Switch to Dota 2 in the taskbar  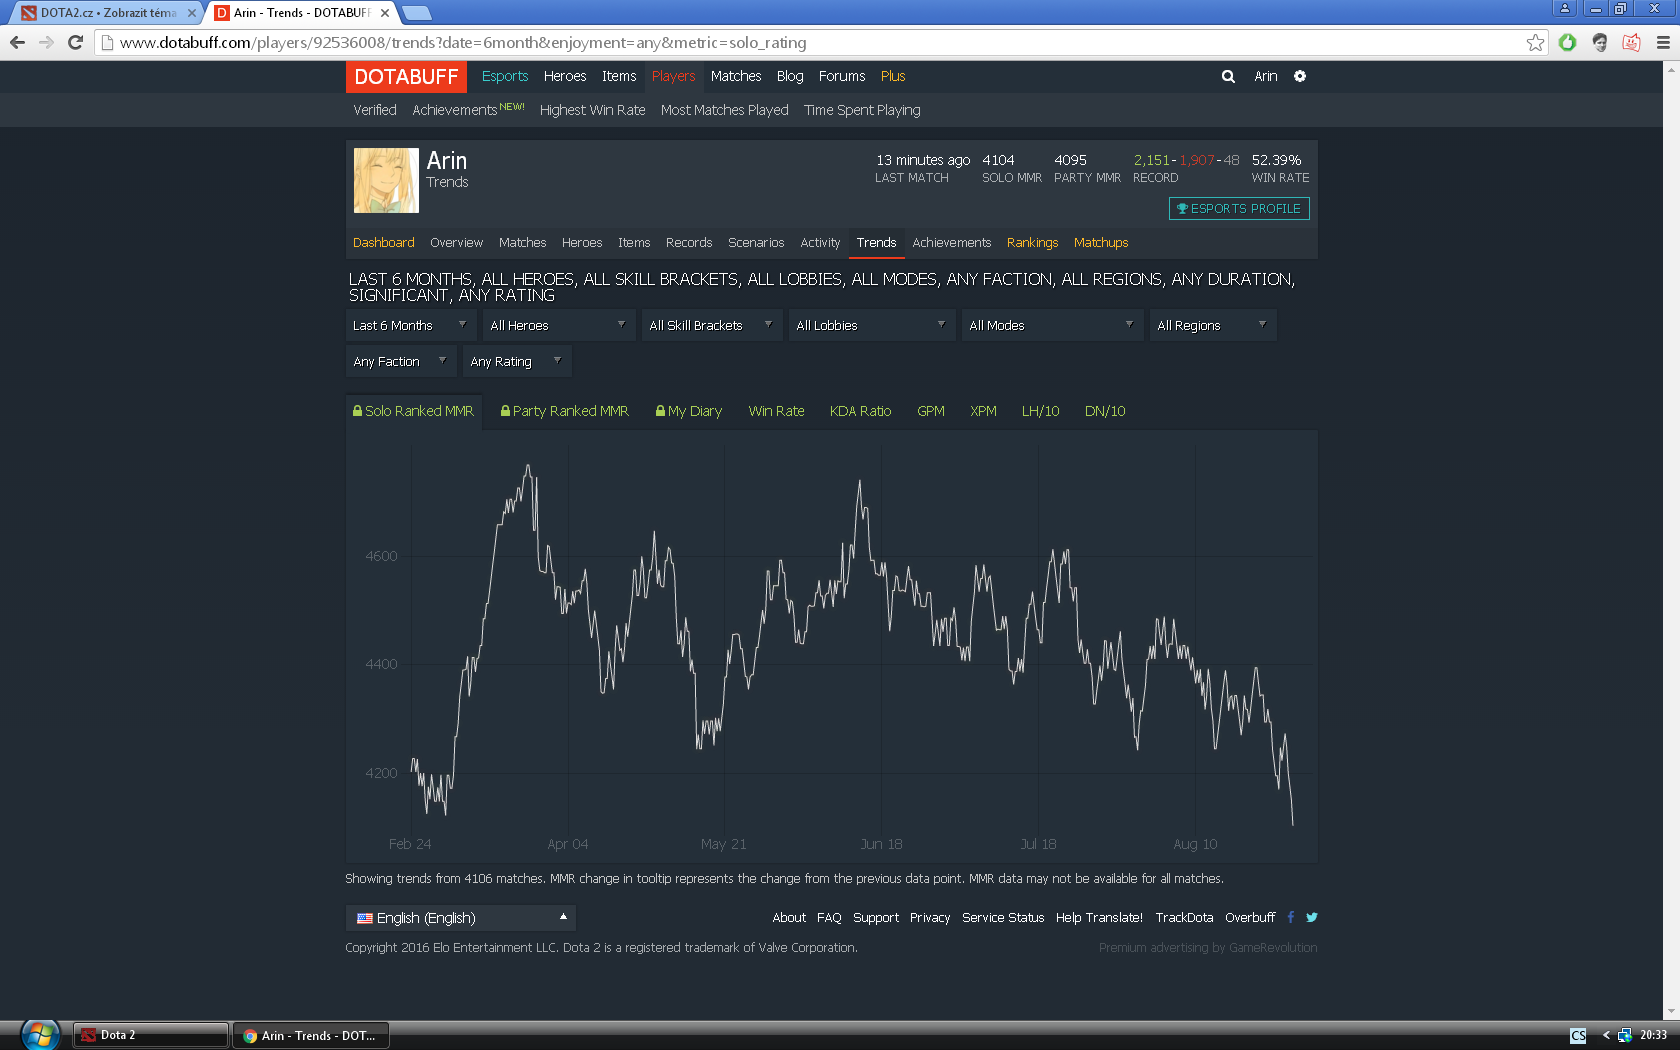(150, 1035)
